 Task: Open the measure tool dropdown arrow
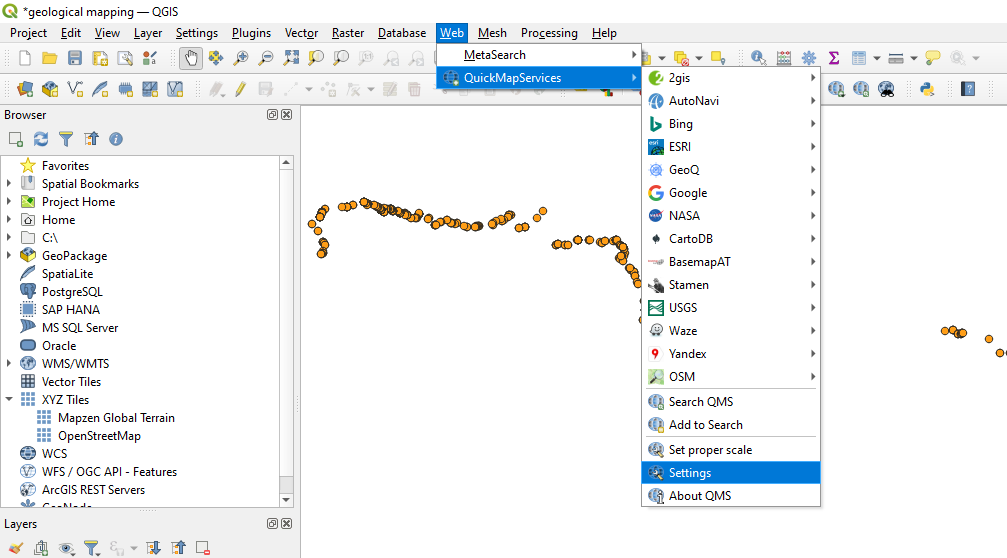tap(913, 58)
